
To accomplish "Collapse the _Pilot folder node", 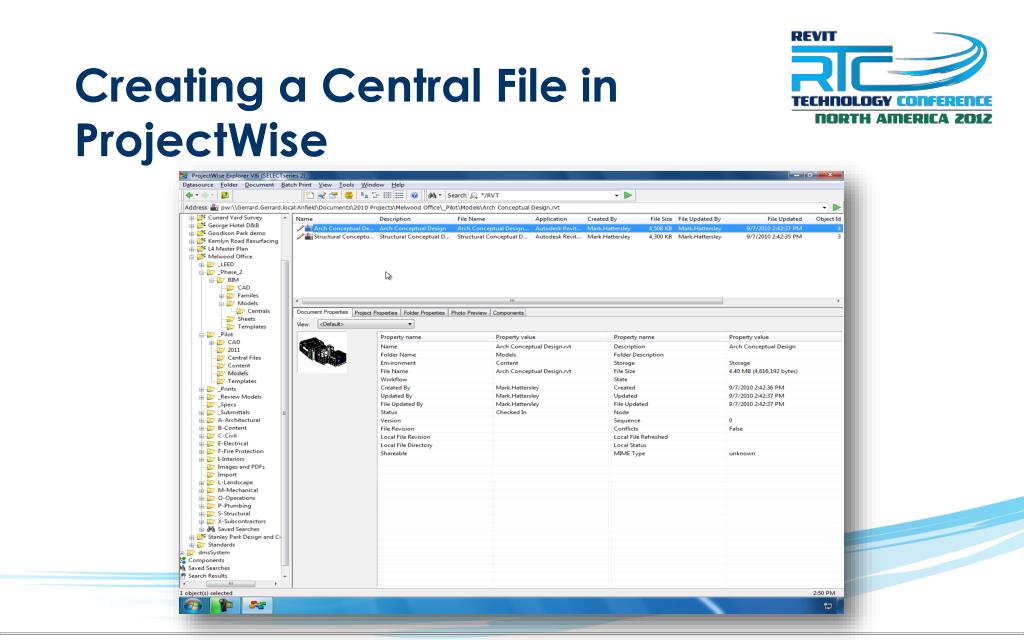I will click(x=202, y=334).
